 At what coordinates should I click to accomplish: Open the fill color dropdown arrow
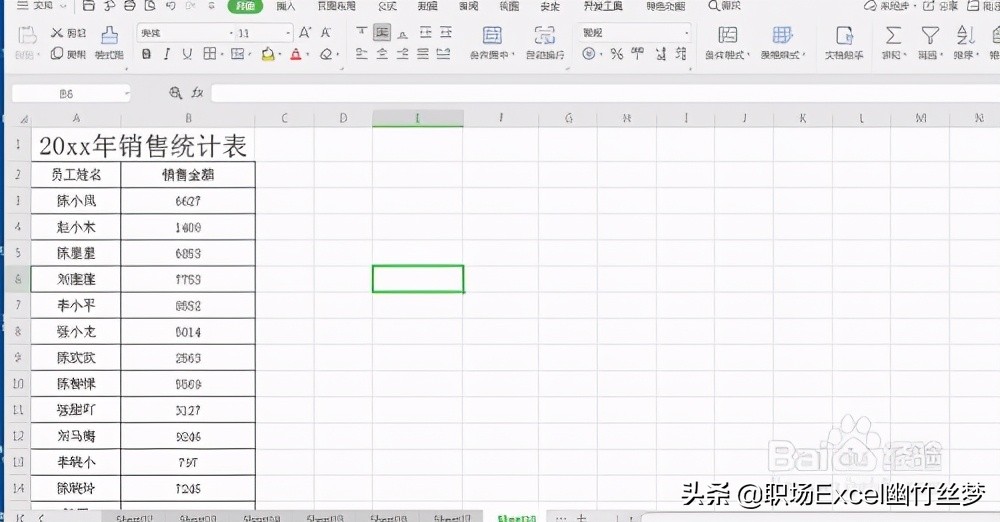281,55
